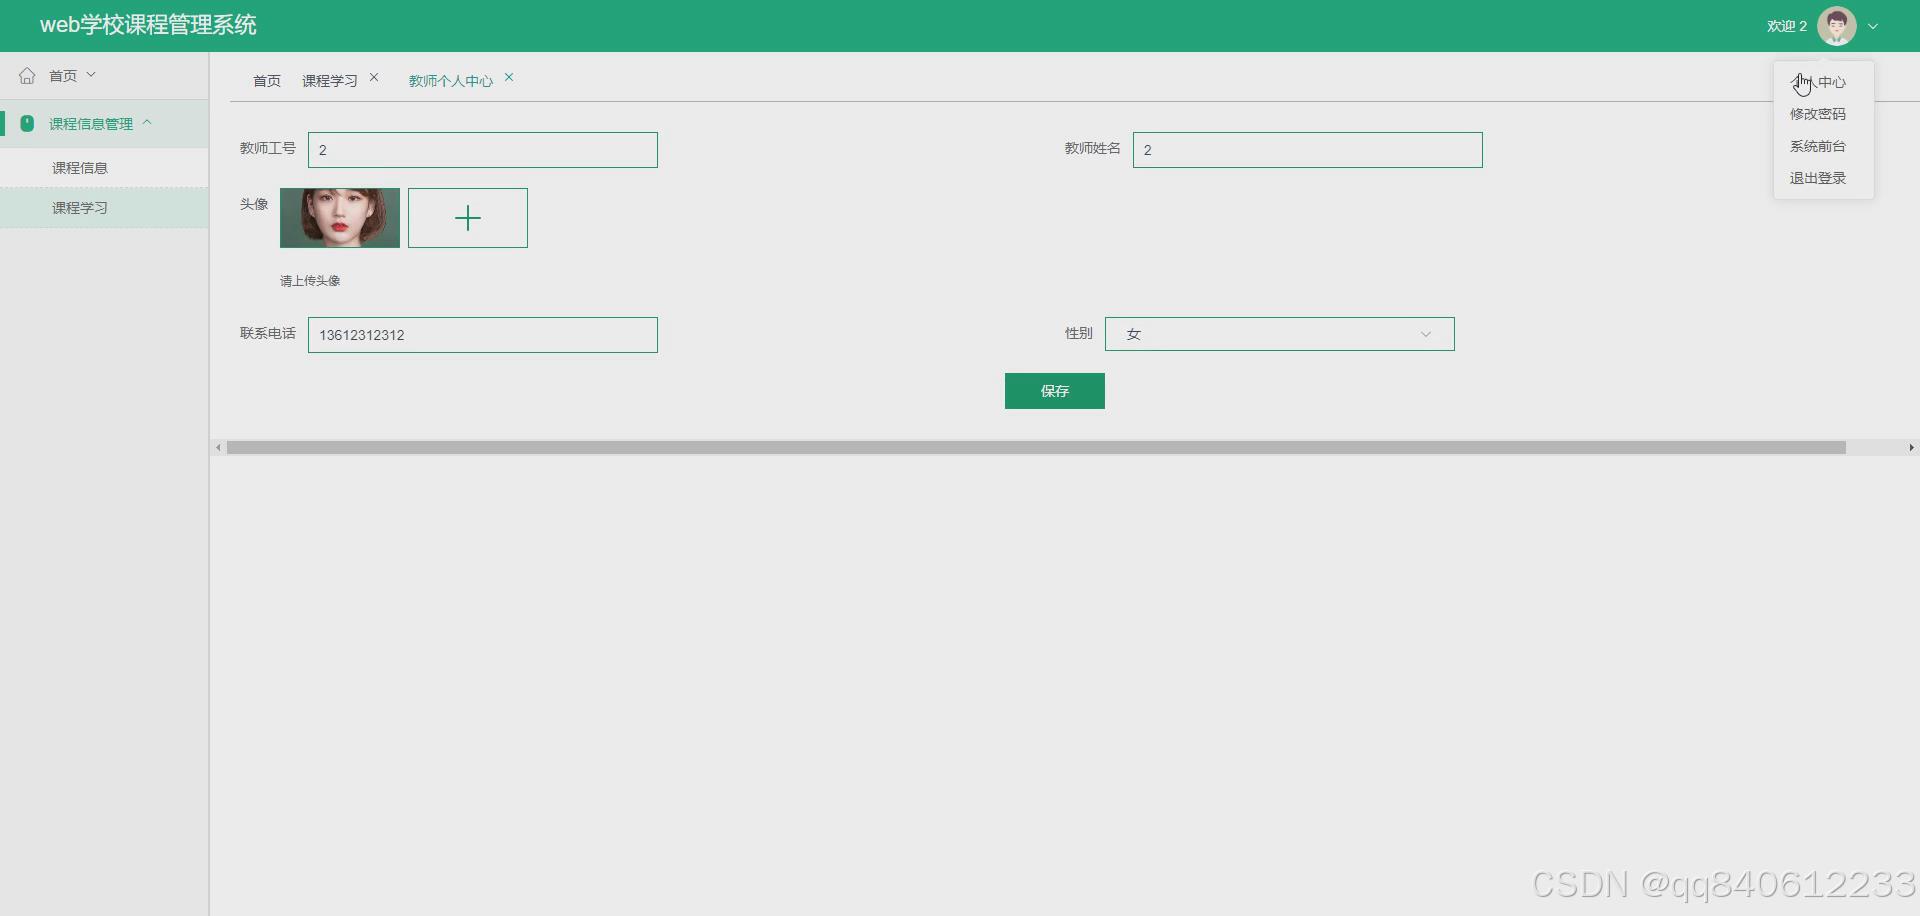Click the teacher avatar thumbnail preview
This screenshot has width=1920, height=916.
point(339,217)
